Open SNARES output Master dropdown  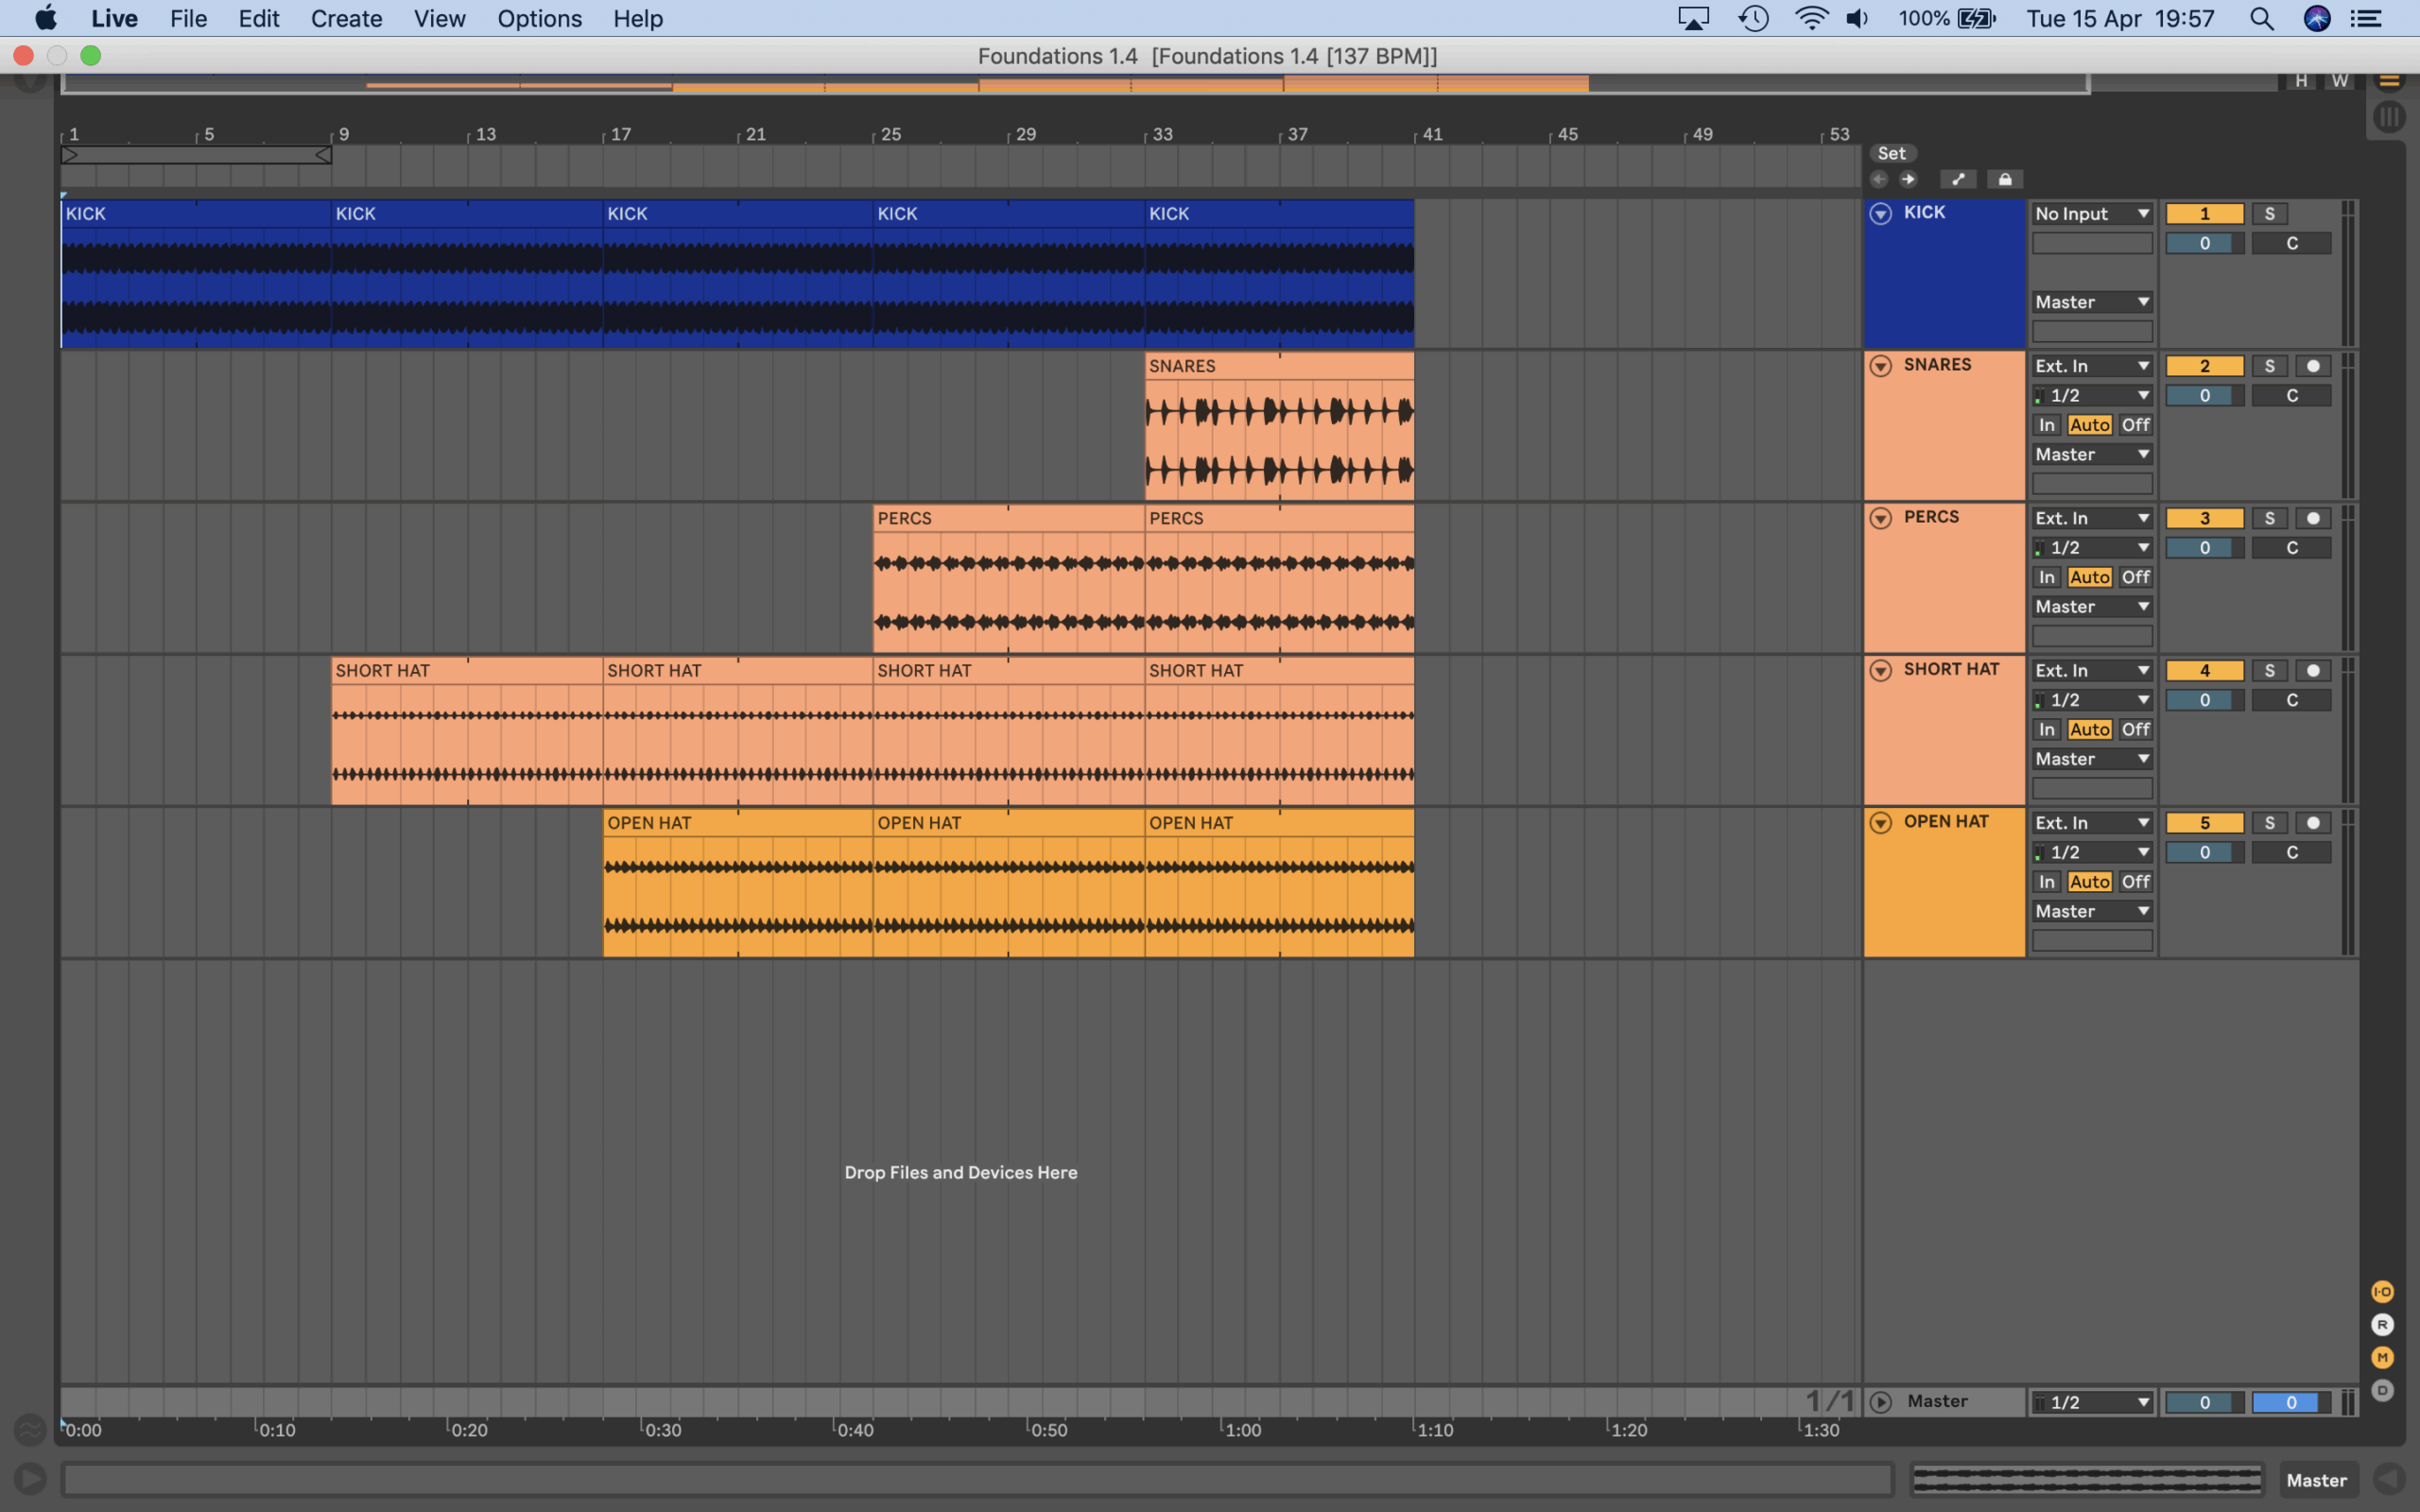(x=2091, y=455)
